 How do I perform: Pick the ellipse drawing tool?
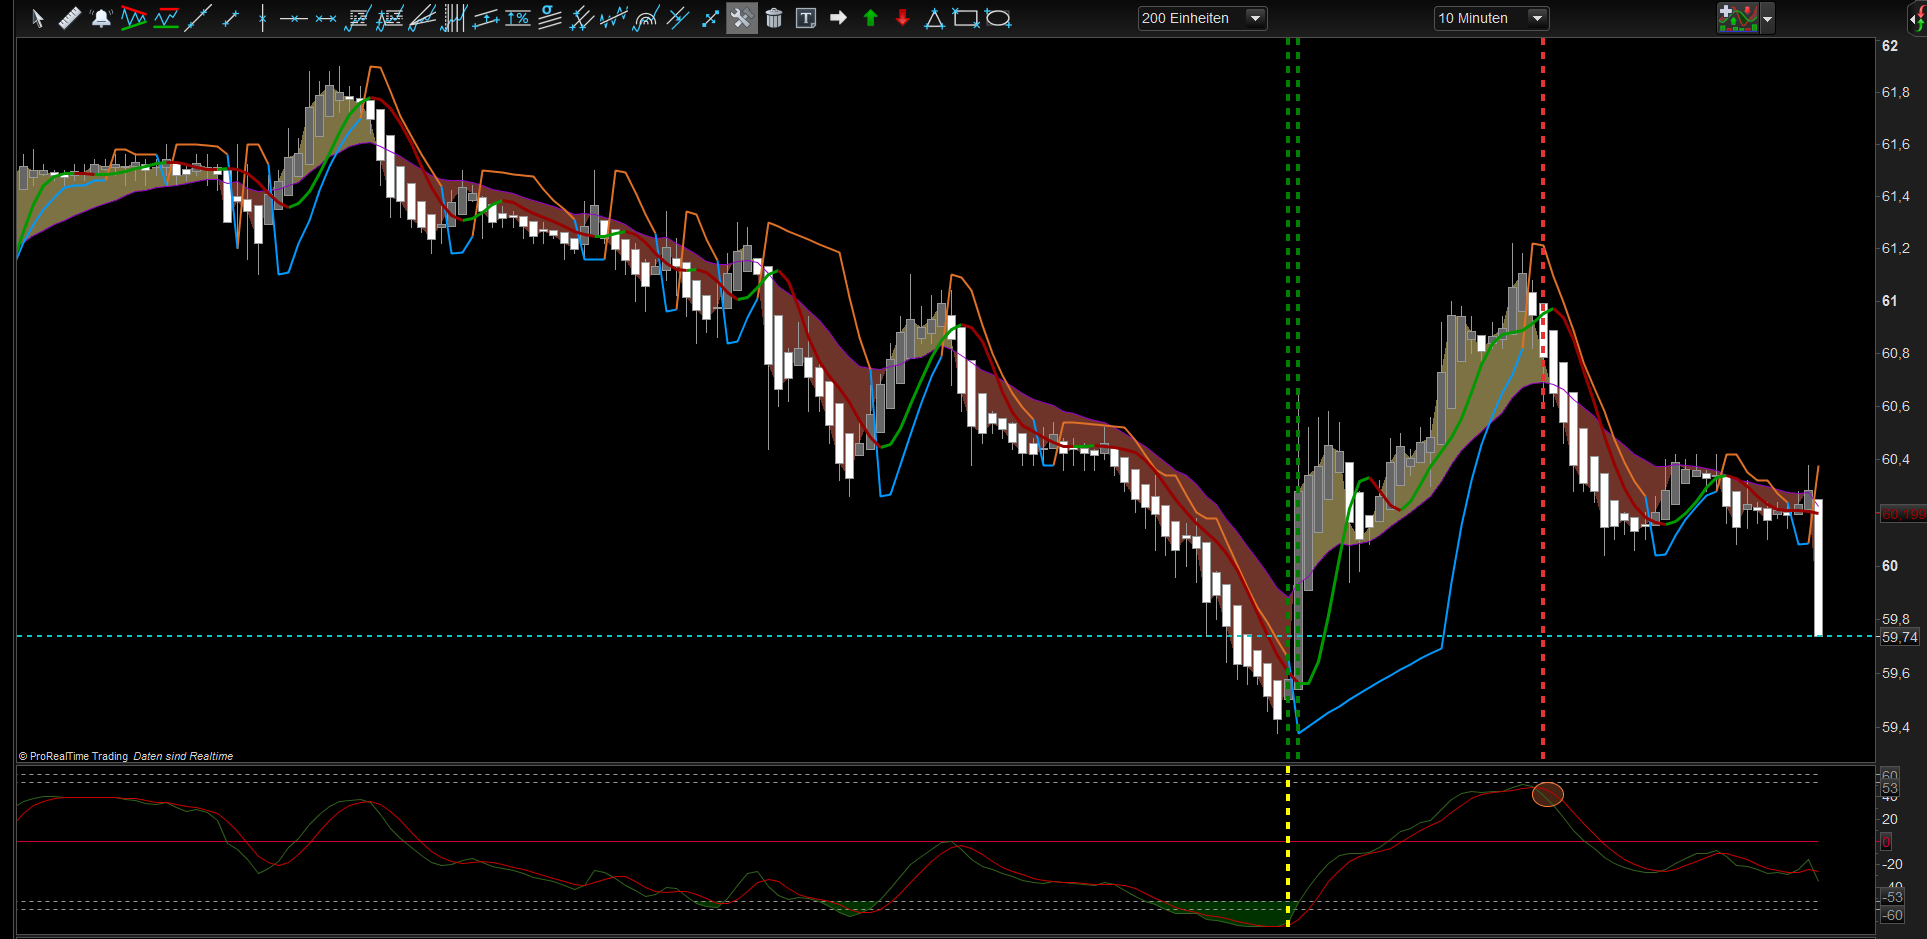998,18
